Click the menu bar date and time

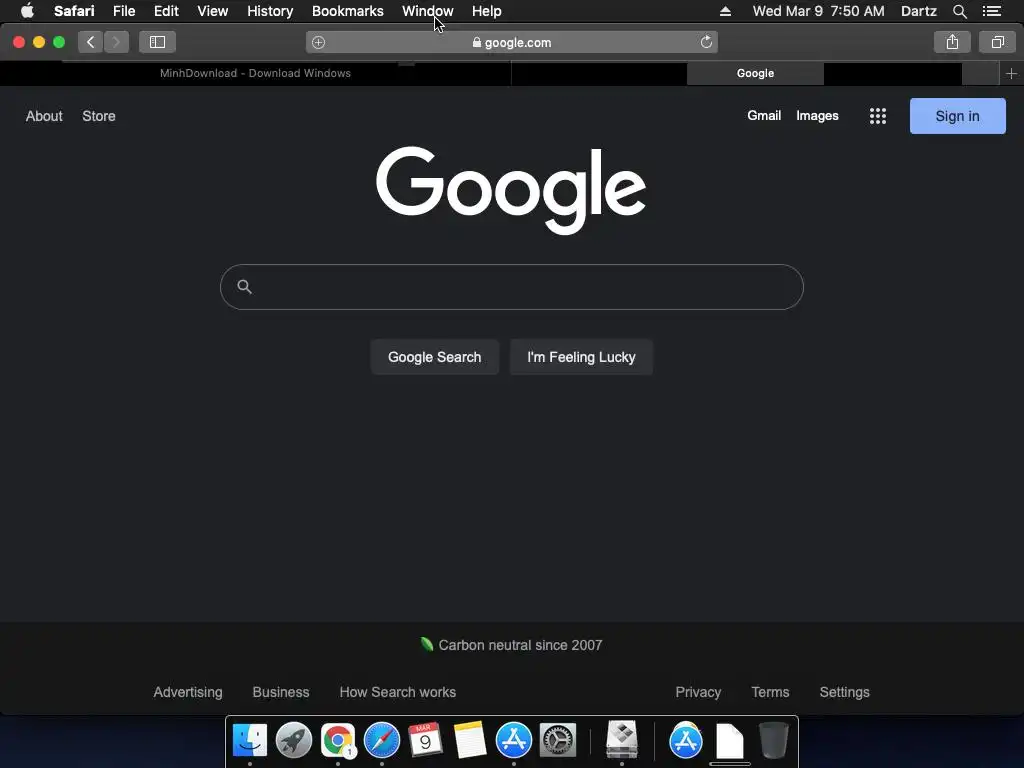click(818, 11)
